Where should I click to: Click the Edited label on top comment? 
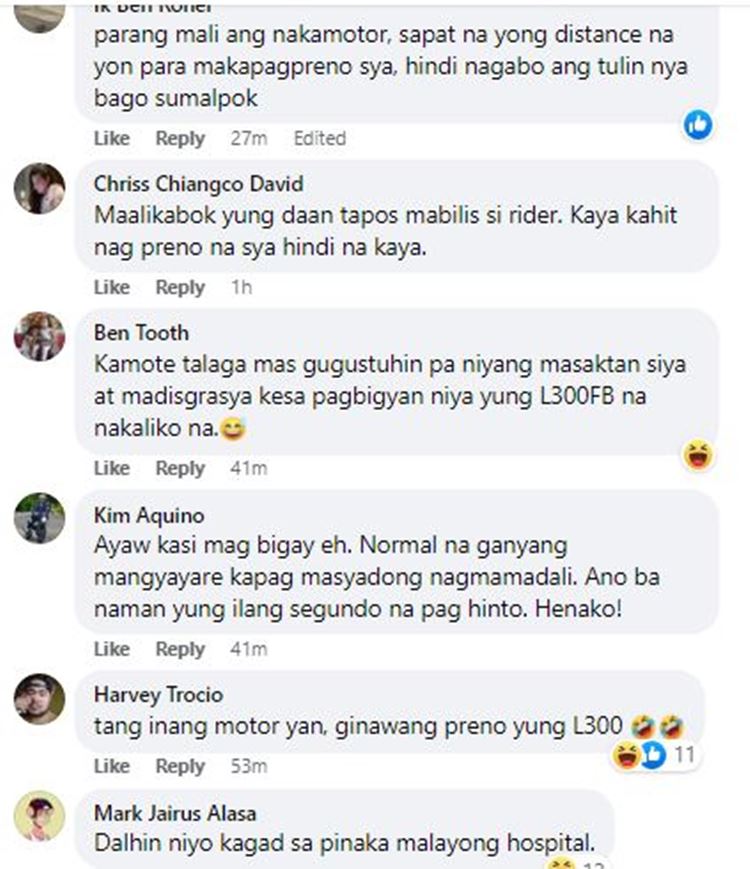click(x=320, y=138)
